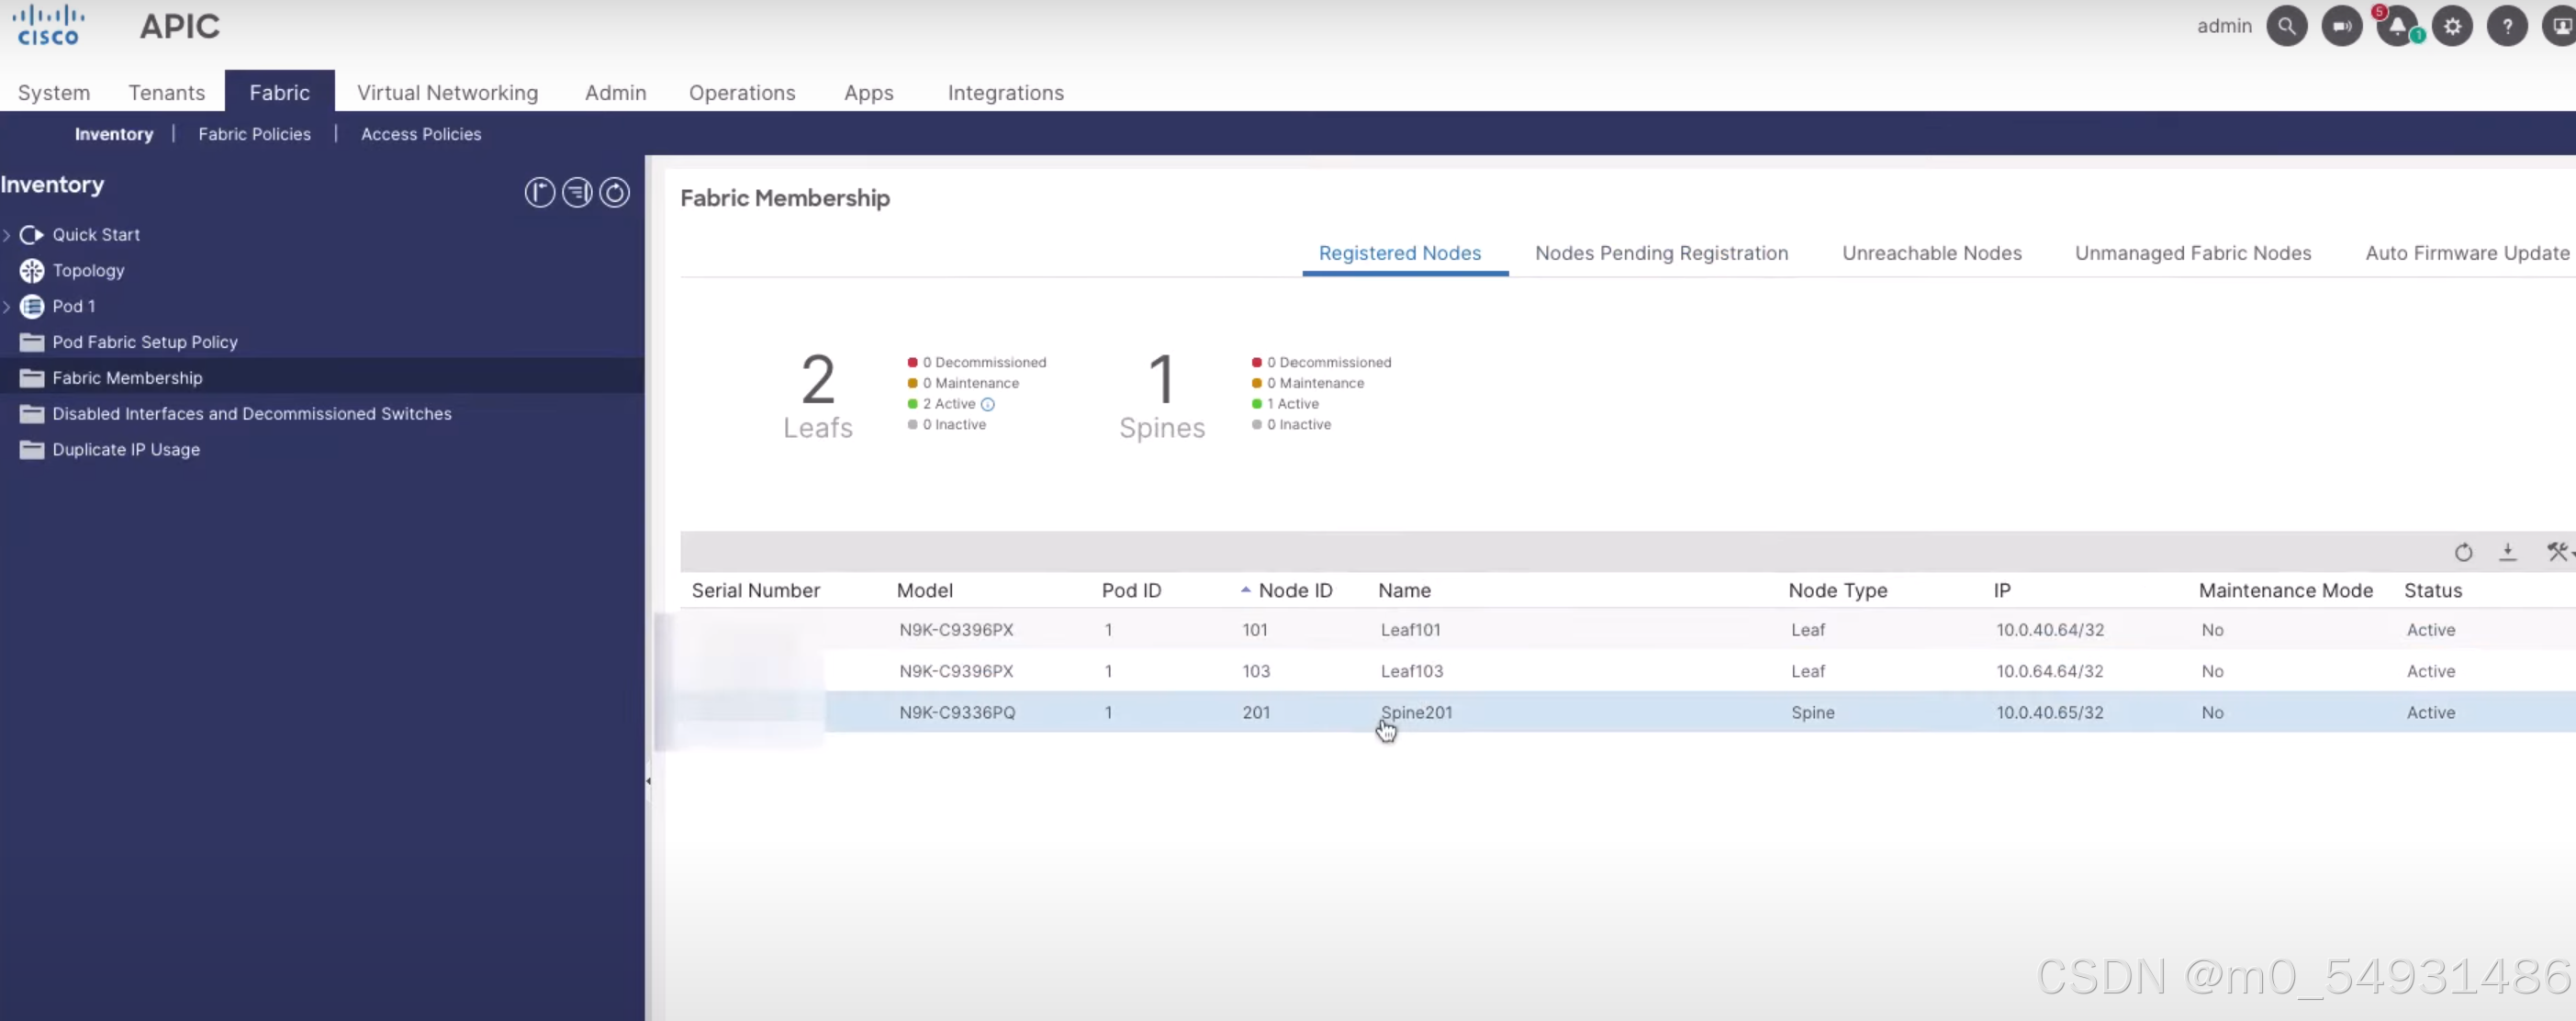
Task: Click the feedback megaphone icon in header
Action: coord(2341,27)
